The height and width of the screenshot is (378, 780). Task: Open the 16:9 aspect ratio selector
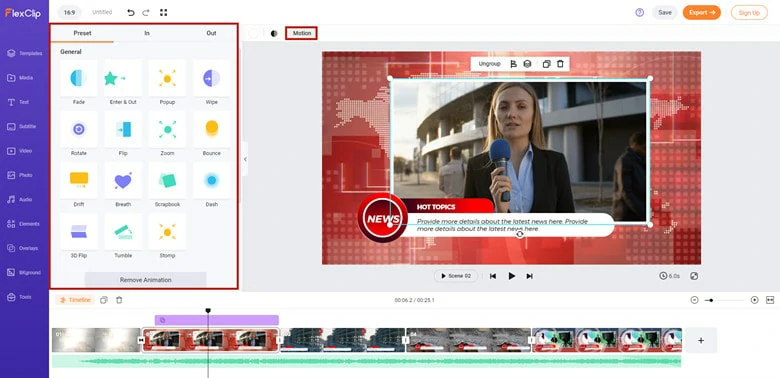pos(69,12)
